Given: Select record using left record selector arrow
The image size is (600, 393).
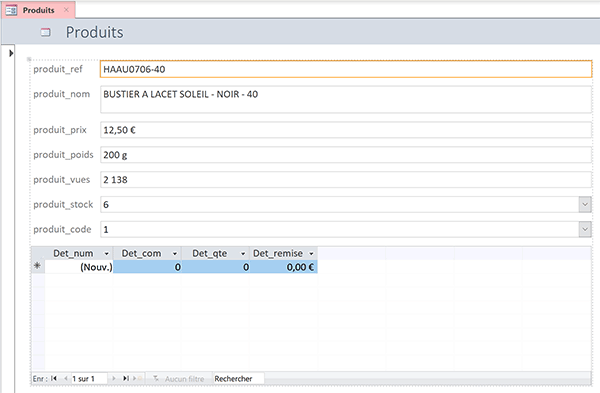Looking at the screenshot, I should 11,53.
